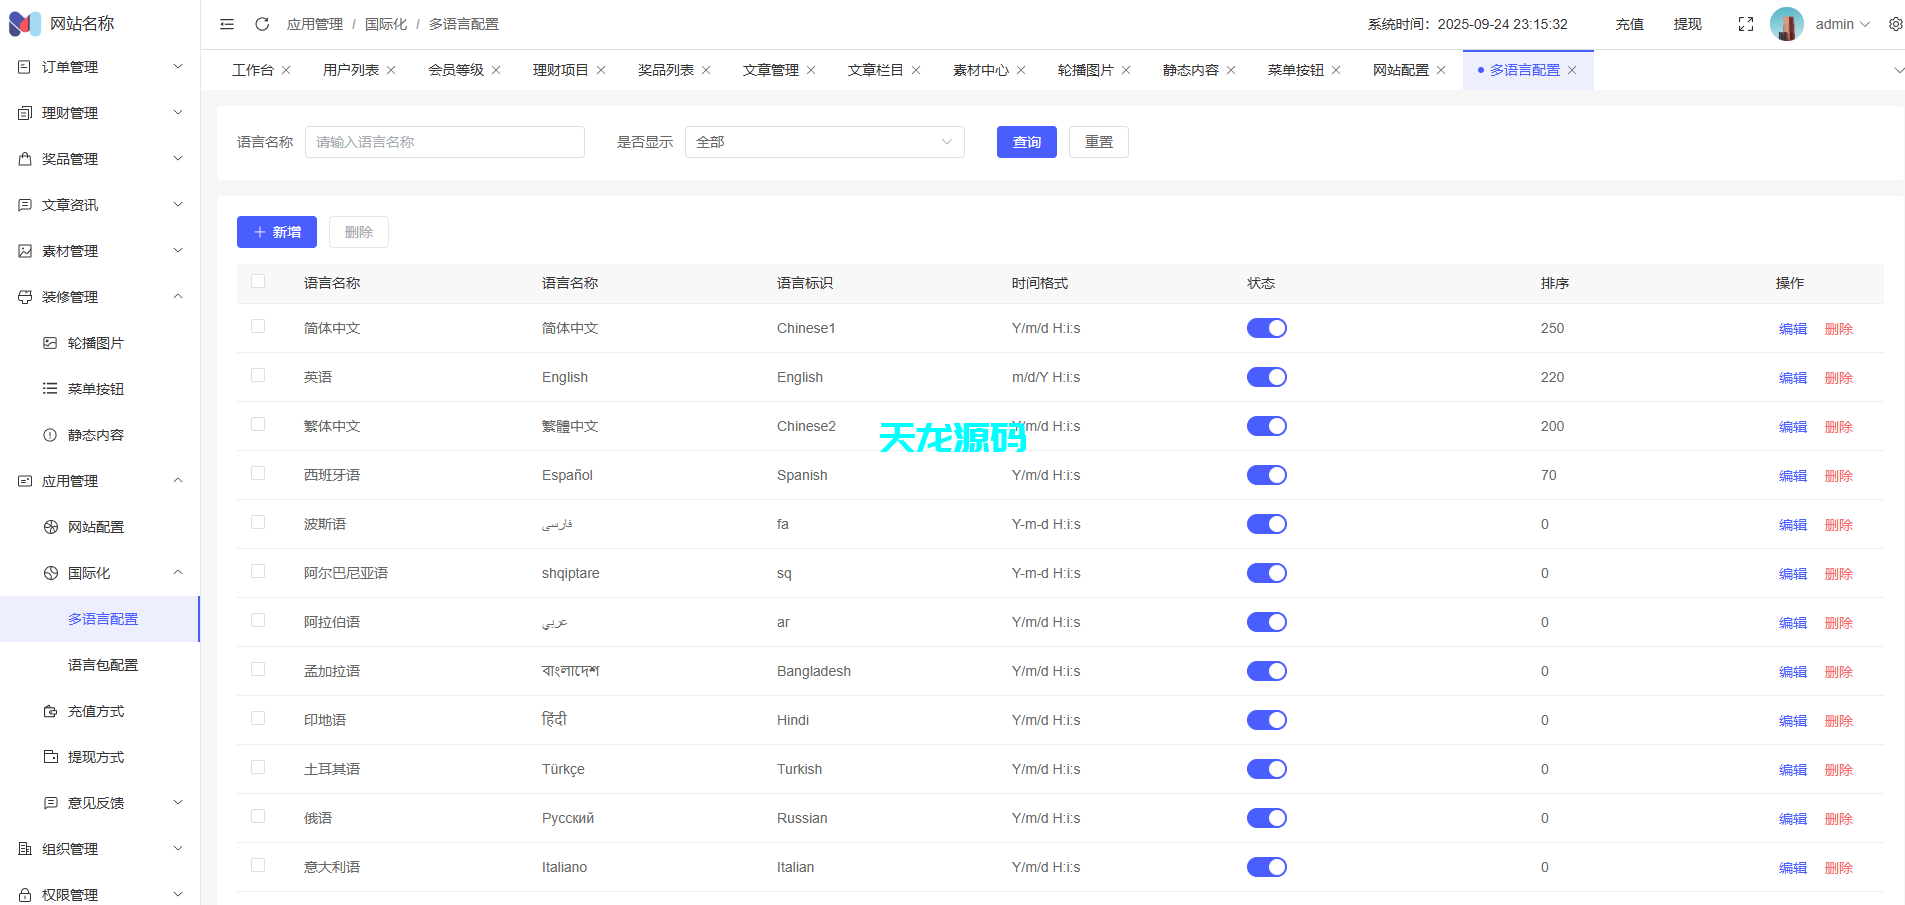Screen dimensions: 1905x905
Task: Click the collapse sidebar hamburger icon
Action: point(226,23)
